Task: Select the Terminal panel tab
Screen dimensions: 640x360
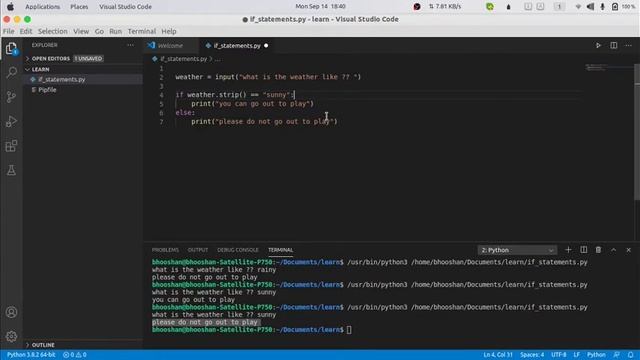Action: [280, 250]
